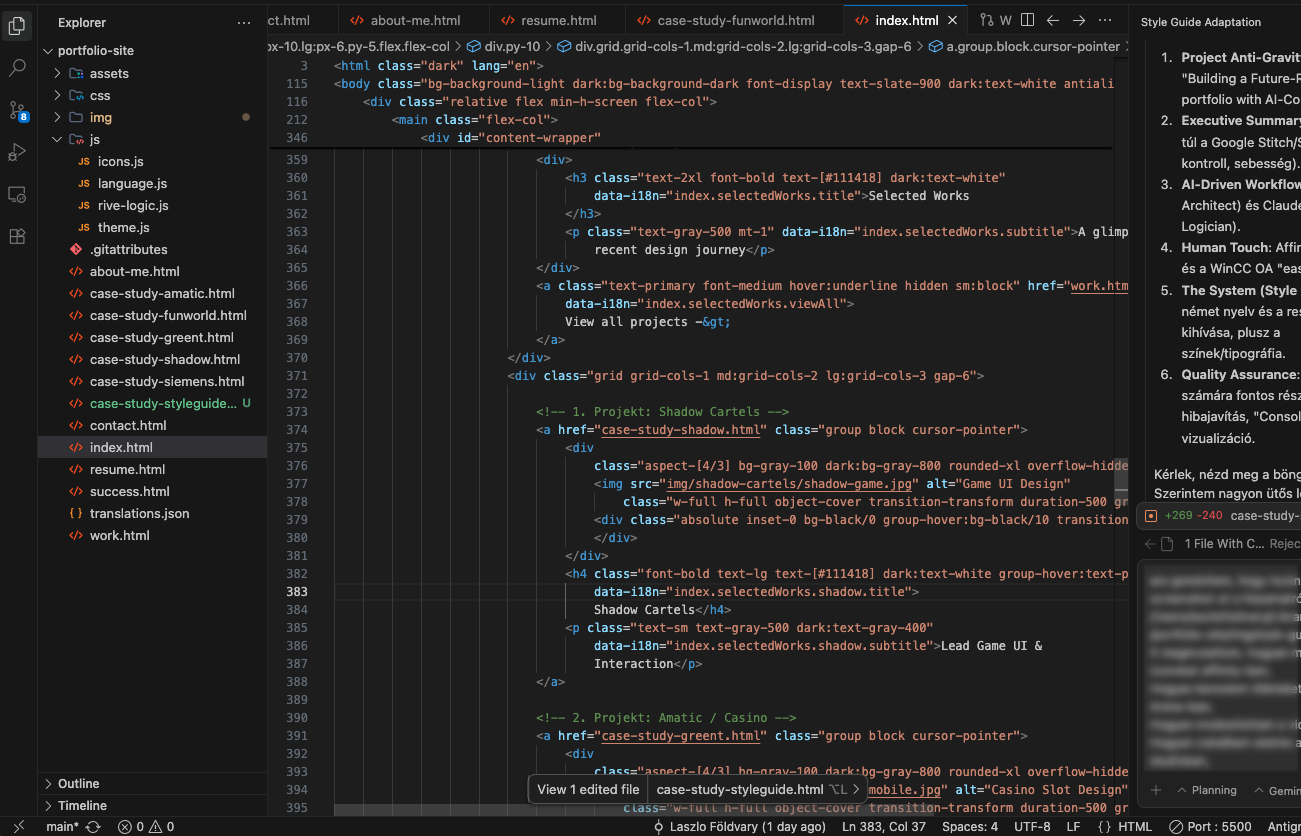Click the sync changes icon beside main branch

93,827
